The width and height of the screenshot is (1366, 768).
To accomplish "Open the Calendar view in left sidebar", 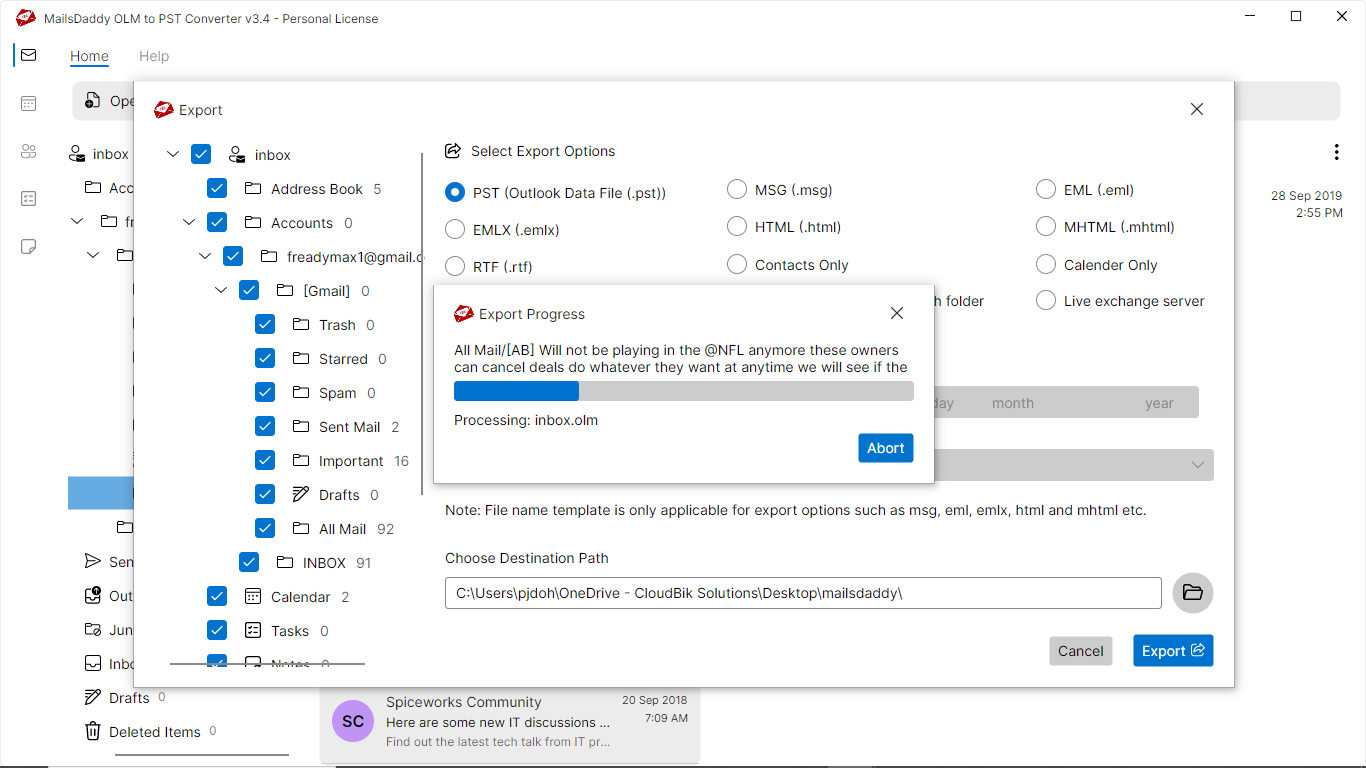I will (x=28, y=103).
